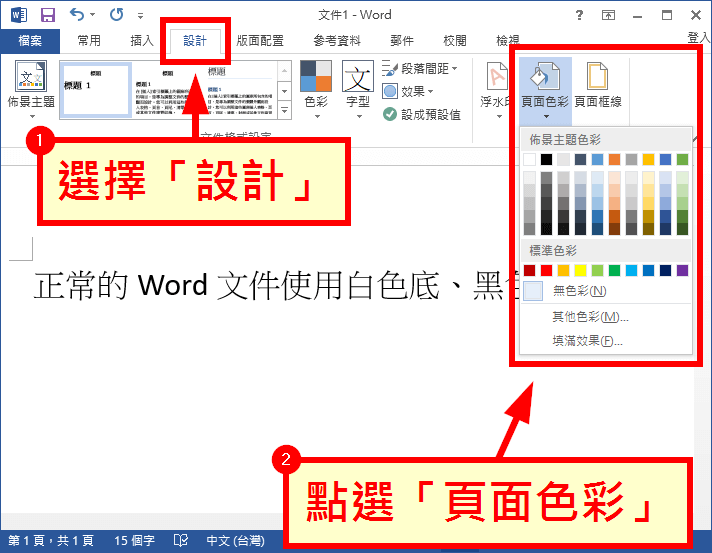Choose 其他色彩 from the color menu
Viewport: 712px width, 553px height.
[590, 317]
